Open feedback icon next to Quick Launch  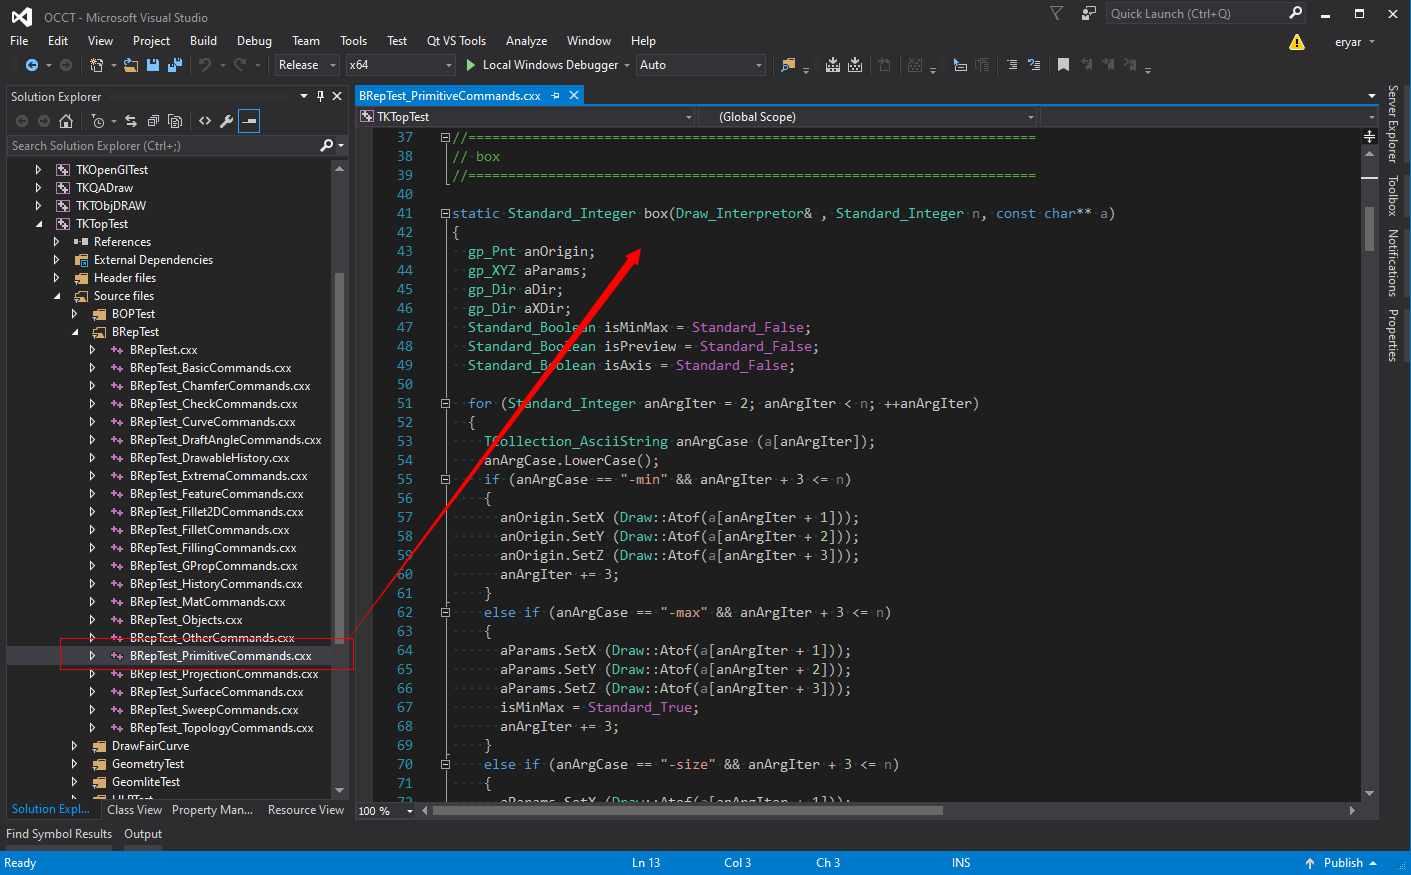tap(1088, 13)
